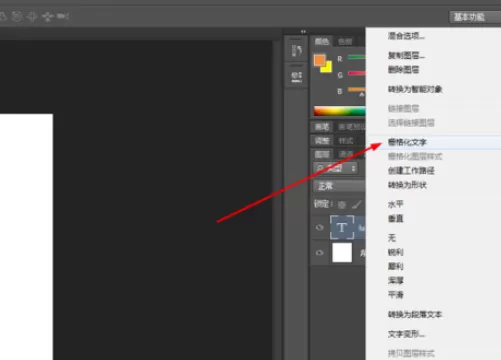
Task: Click the lock image pixels brush icon
Action: (357, 204)
